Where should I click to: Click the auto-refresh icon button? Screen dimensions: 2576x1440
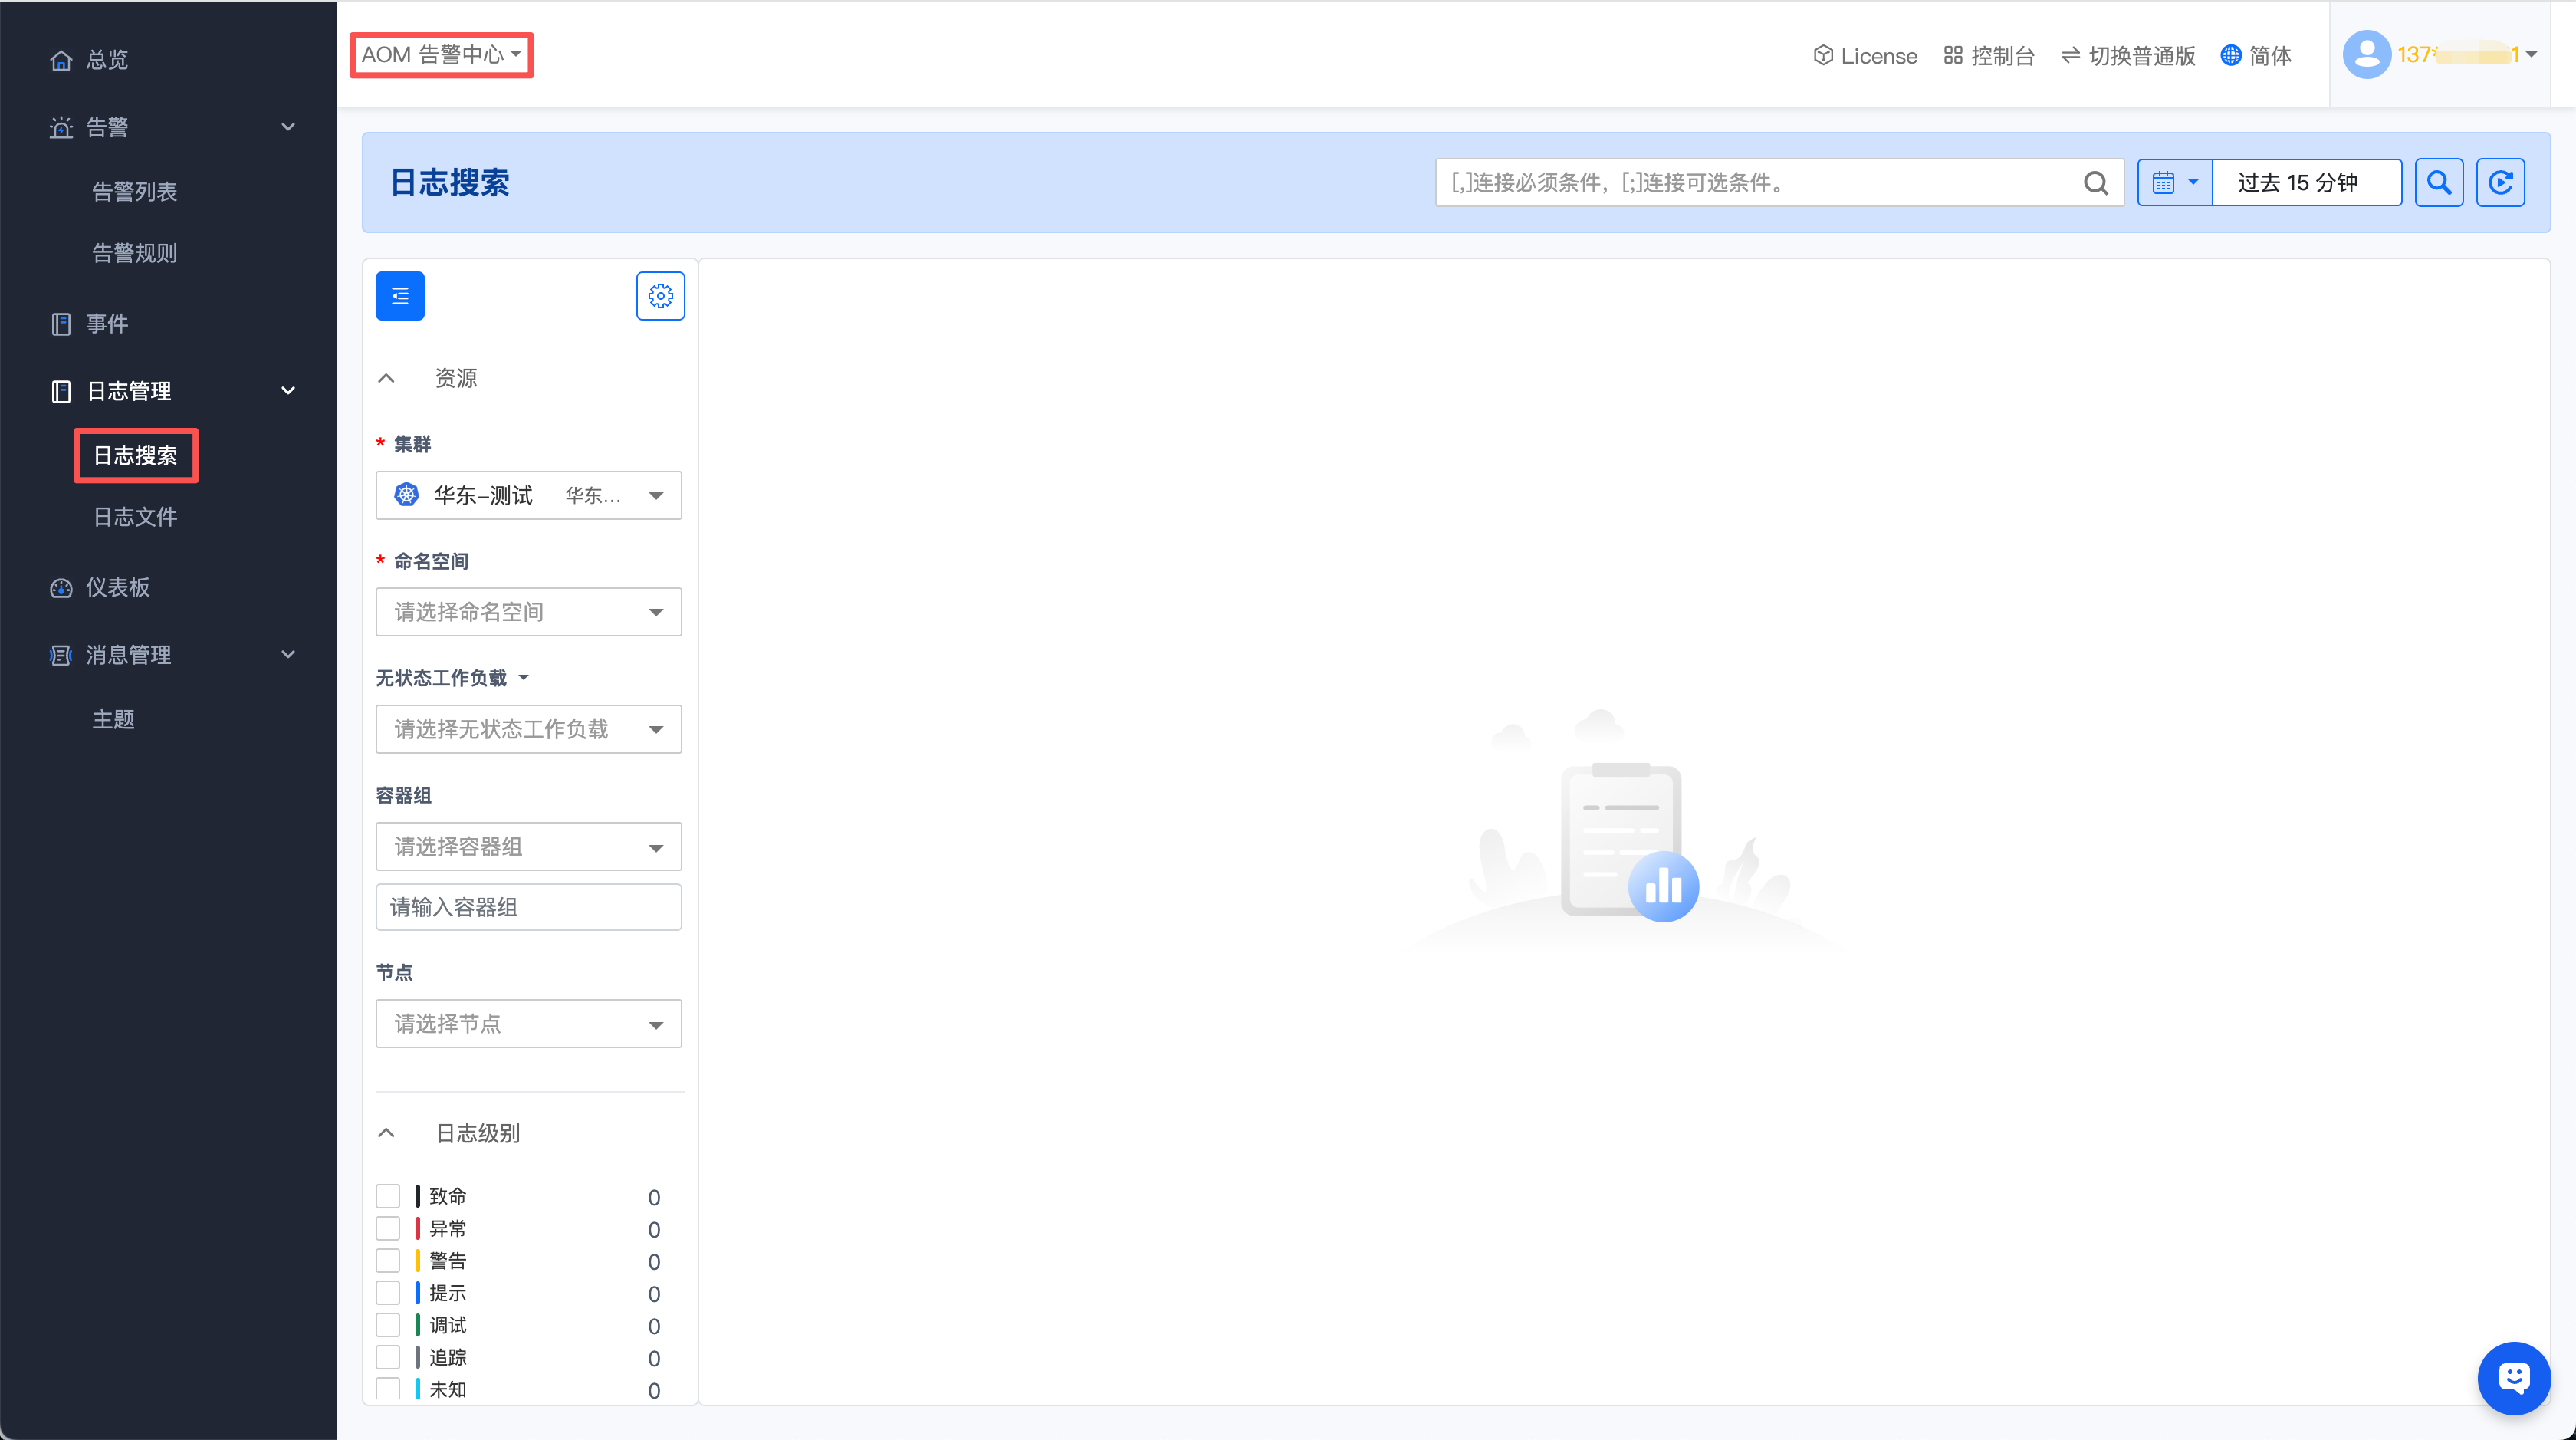[2500, 182]
